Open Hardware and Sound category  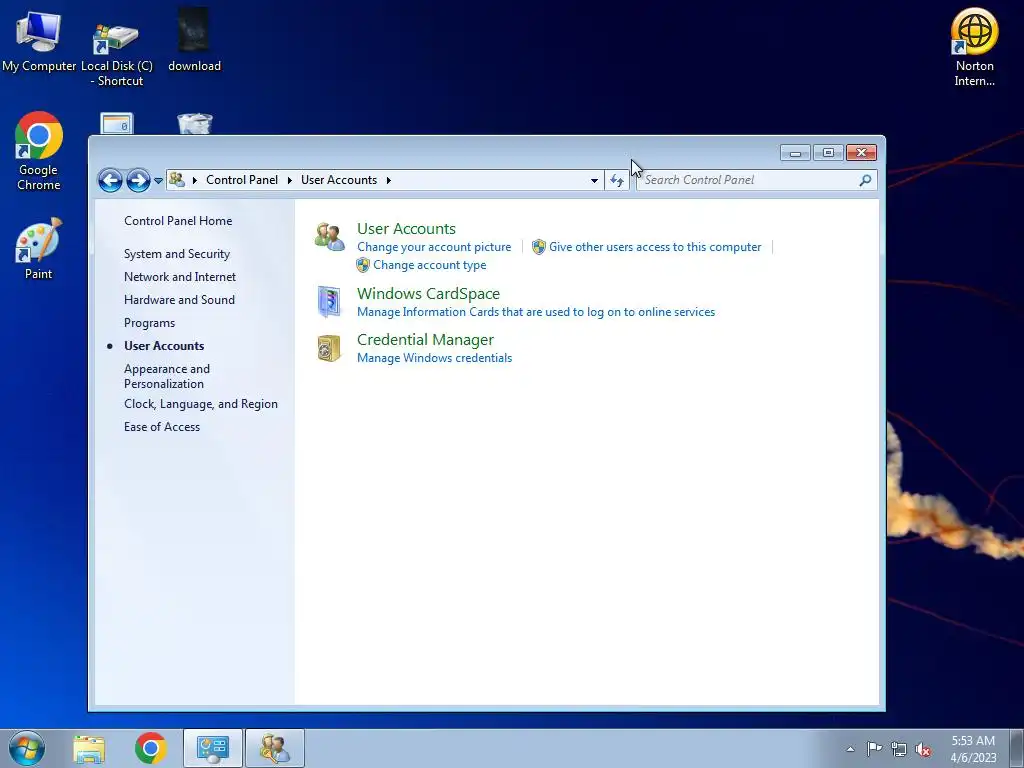click(x=179, y=300)
